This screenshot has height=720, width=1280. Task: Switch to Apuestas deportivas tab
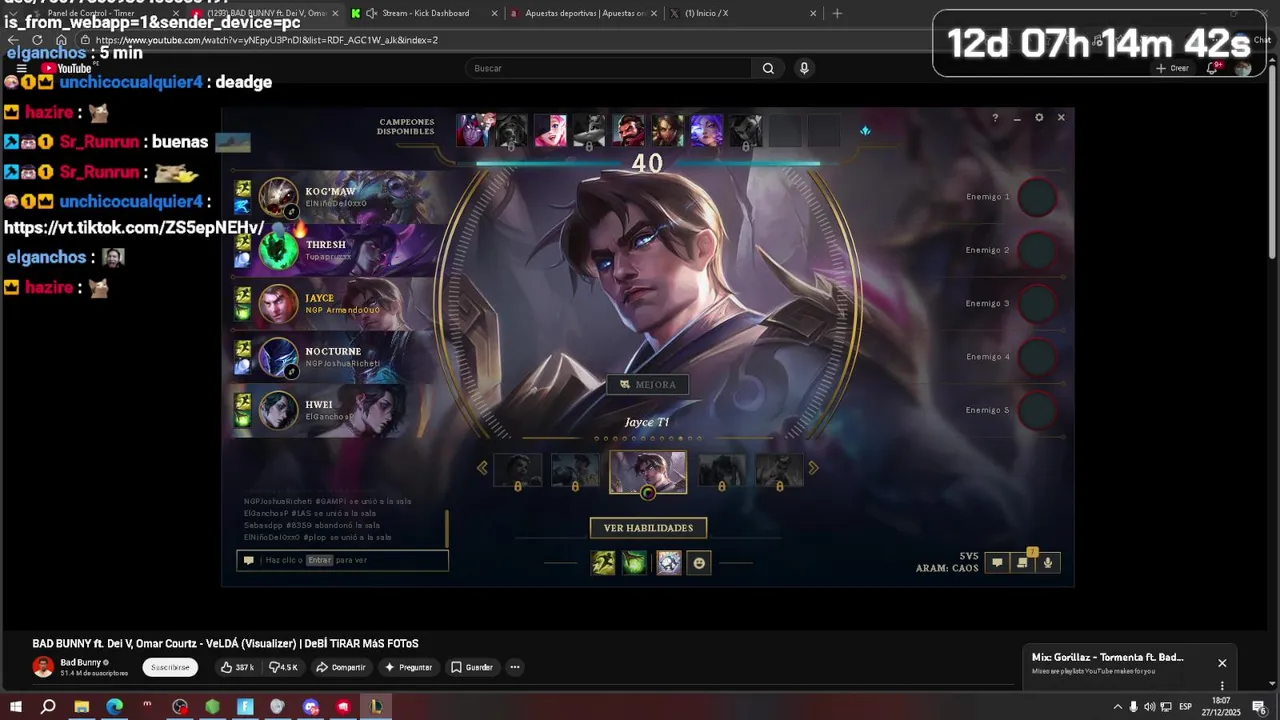tap(584, 13)
